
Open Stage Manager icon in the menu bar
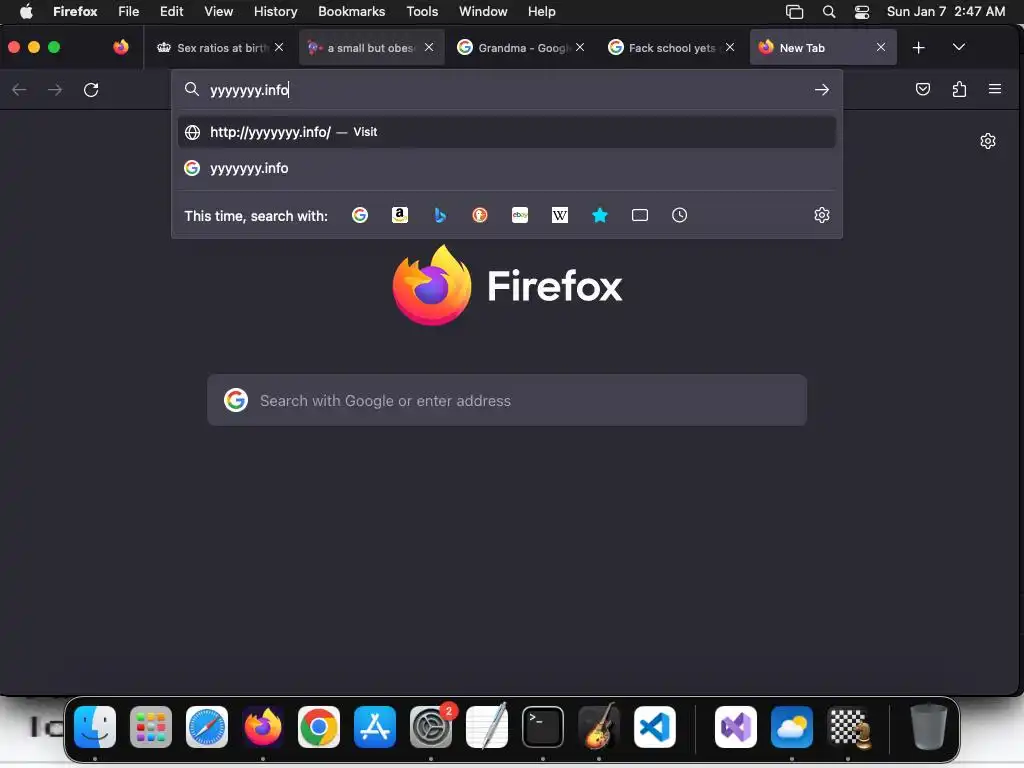pyautogui.click(x=794, y=12)
